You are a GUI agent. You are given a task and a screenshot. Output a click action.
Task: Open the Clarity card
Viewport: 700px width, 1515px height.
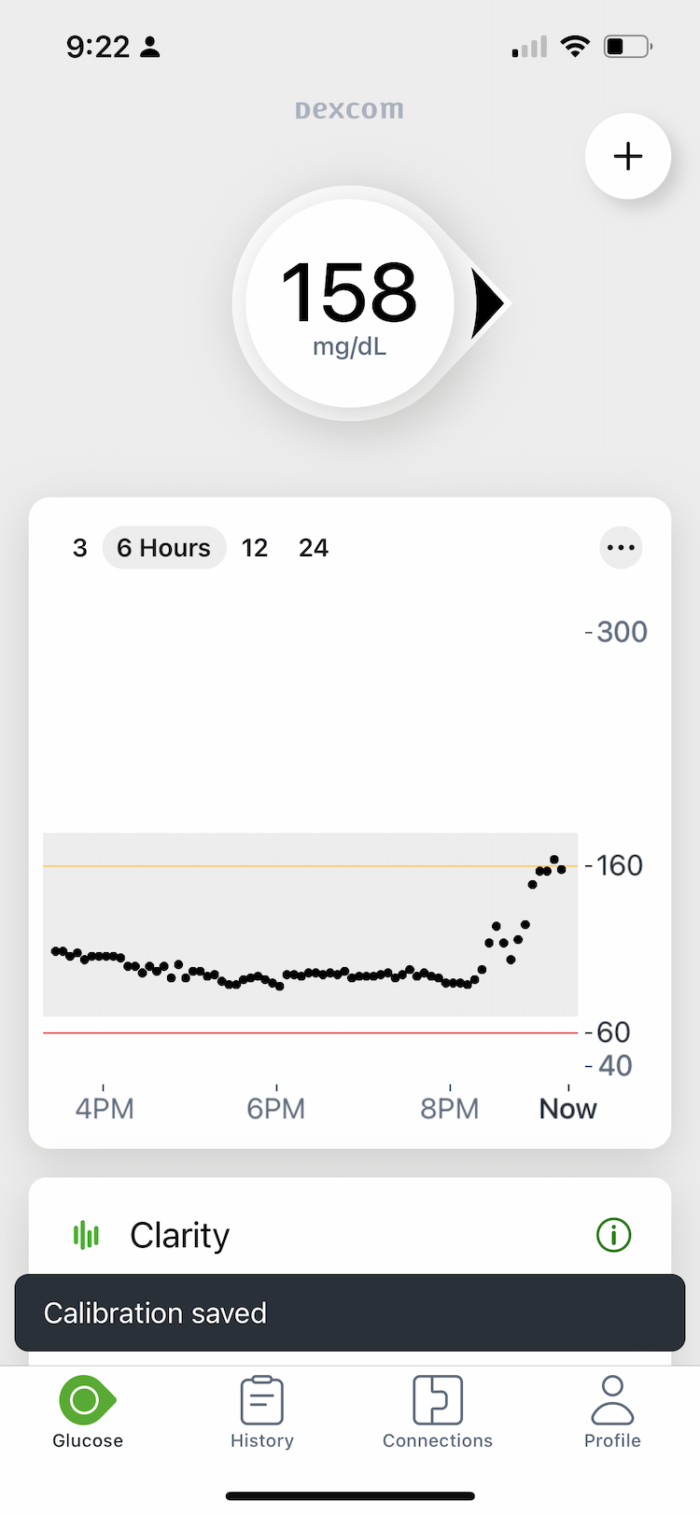tap(350, 1236)
